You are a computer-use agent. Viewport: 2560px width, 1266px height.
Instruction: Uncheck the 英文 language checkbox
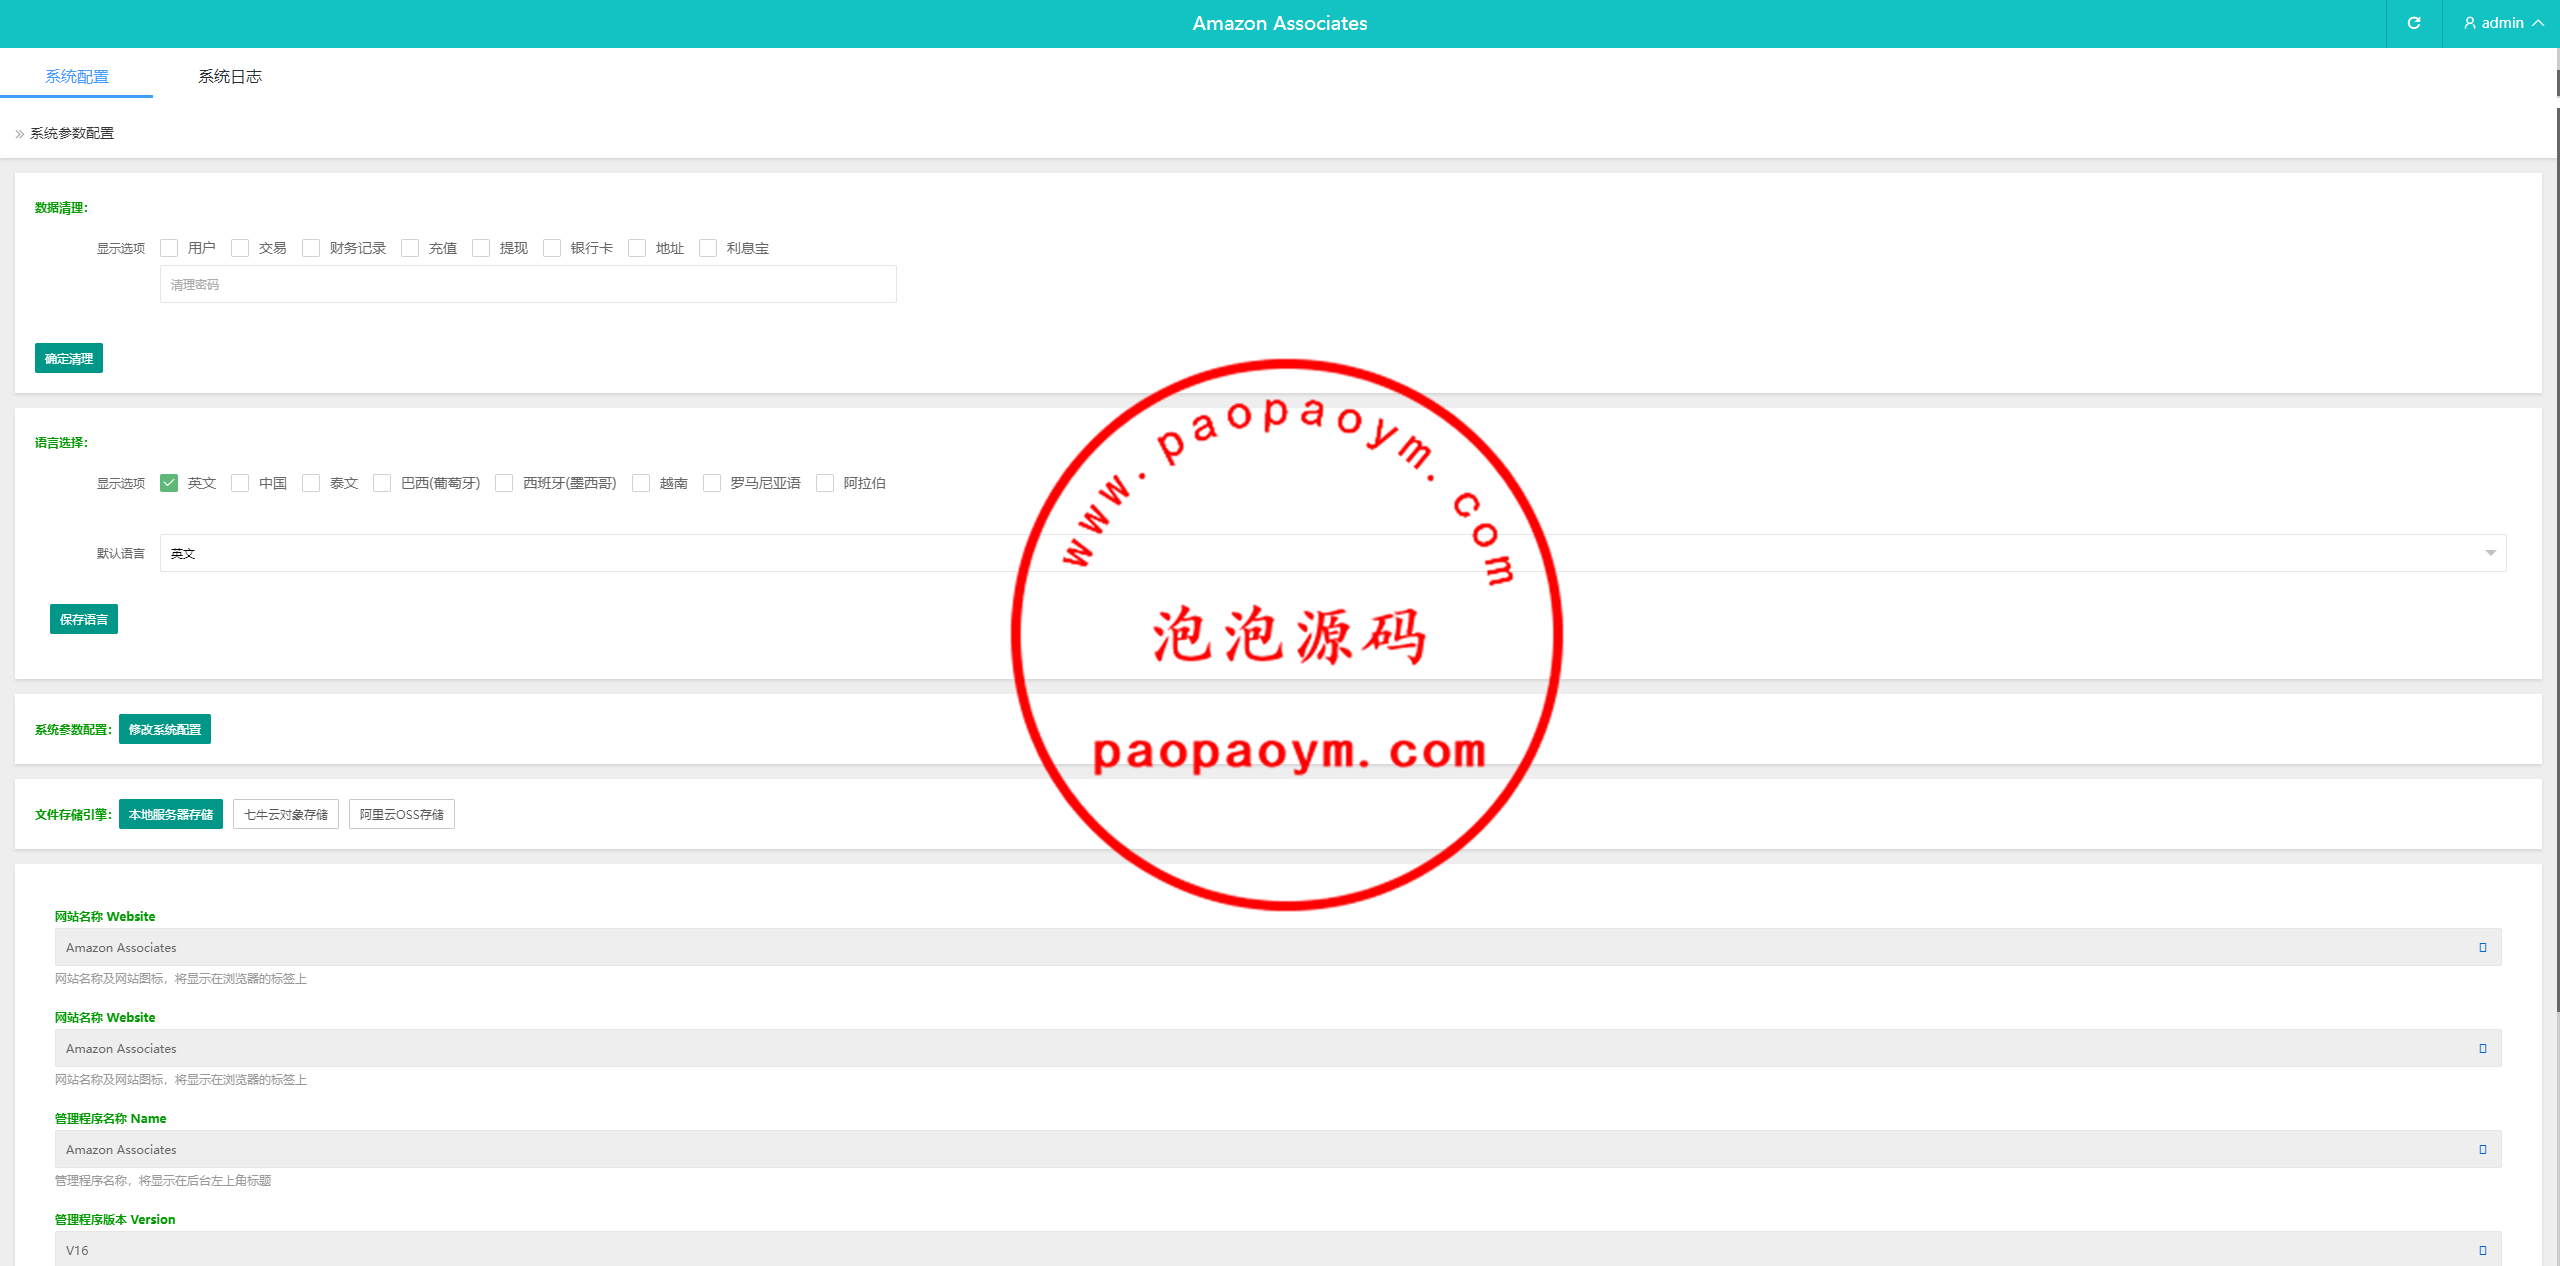[x=169, y=483]
